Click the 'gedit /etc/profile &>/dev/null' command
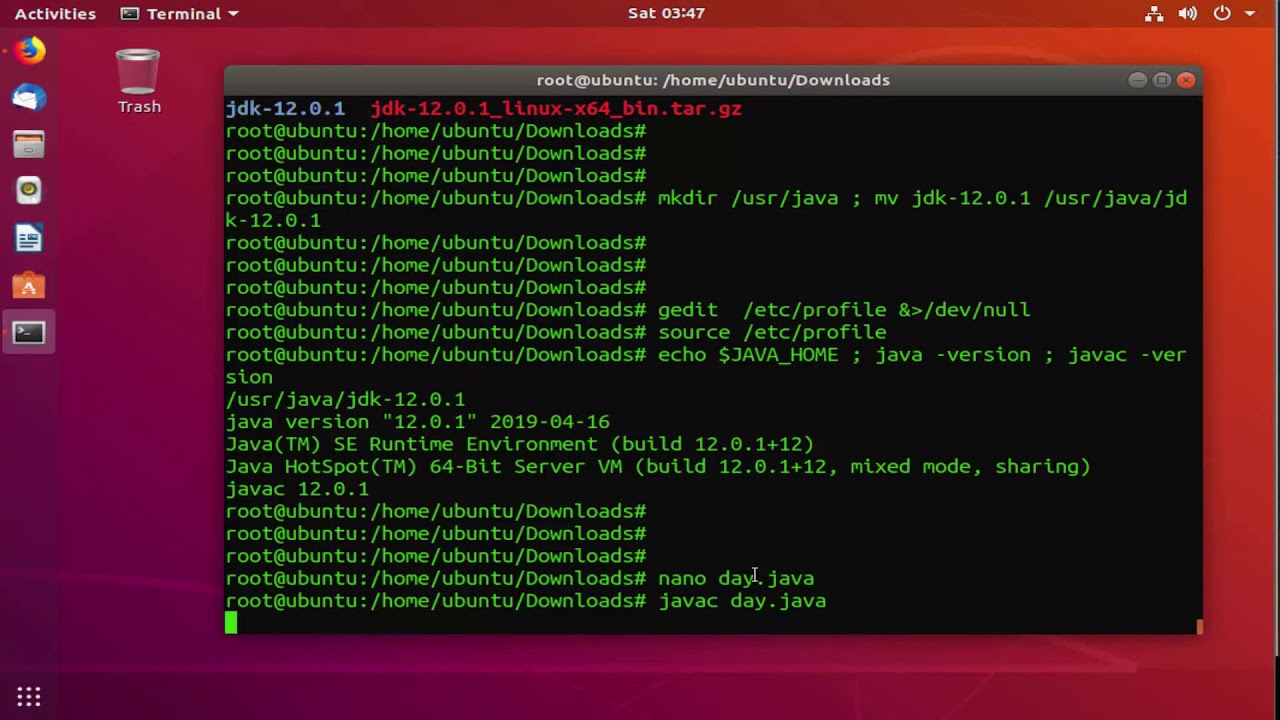The height and width of the screenshot is (720, 1280). (844, 310)
